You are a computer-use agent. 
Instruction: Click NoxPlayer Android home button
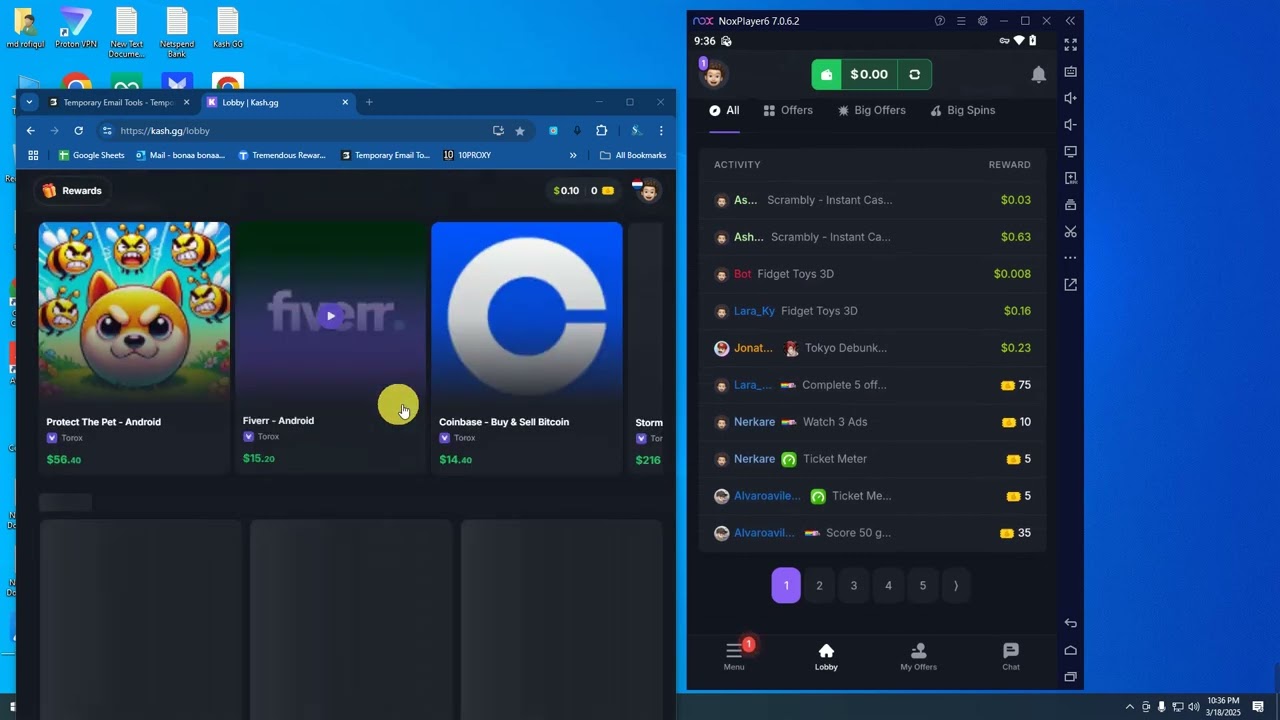(x=1070, y=650)
